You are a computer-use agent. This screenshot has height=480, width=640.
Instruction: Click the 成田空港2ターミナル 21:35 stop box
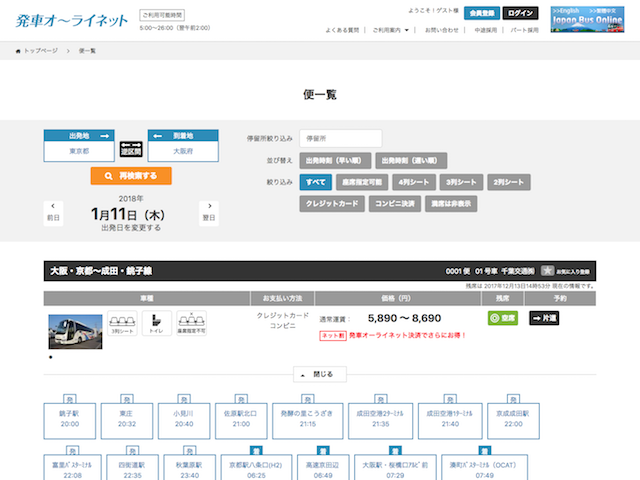point(380,421)
